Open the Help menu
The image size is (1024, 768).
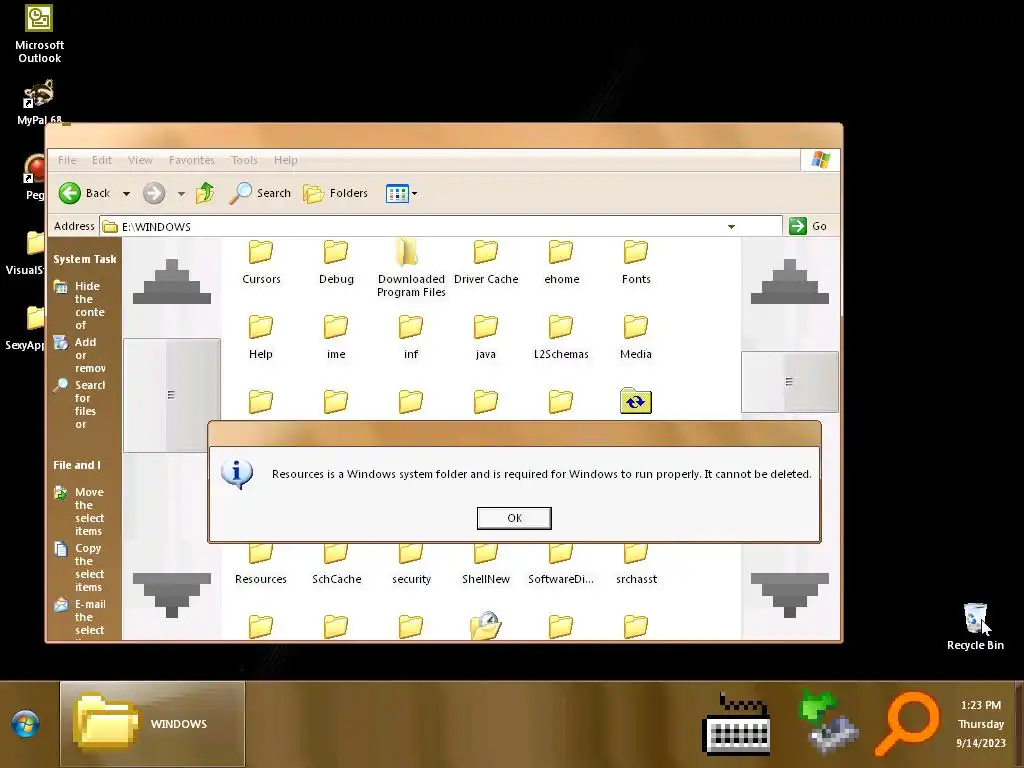[285, 160]
